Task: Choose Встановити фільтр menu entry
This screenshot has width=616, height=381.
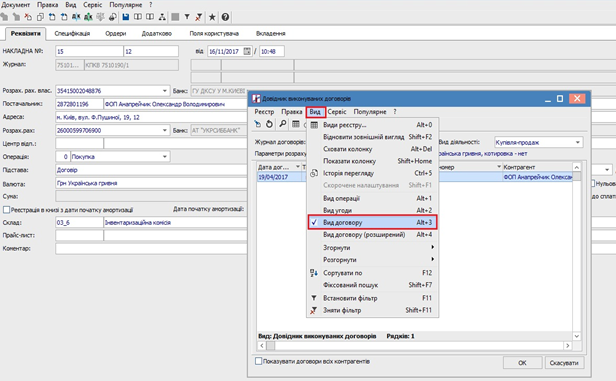Action: pyautogui.click(x=372, y=298)
